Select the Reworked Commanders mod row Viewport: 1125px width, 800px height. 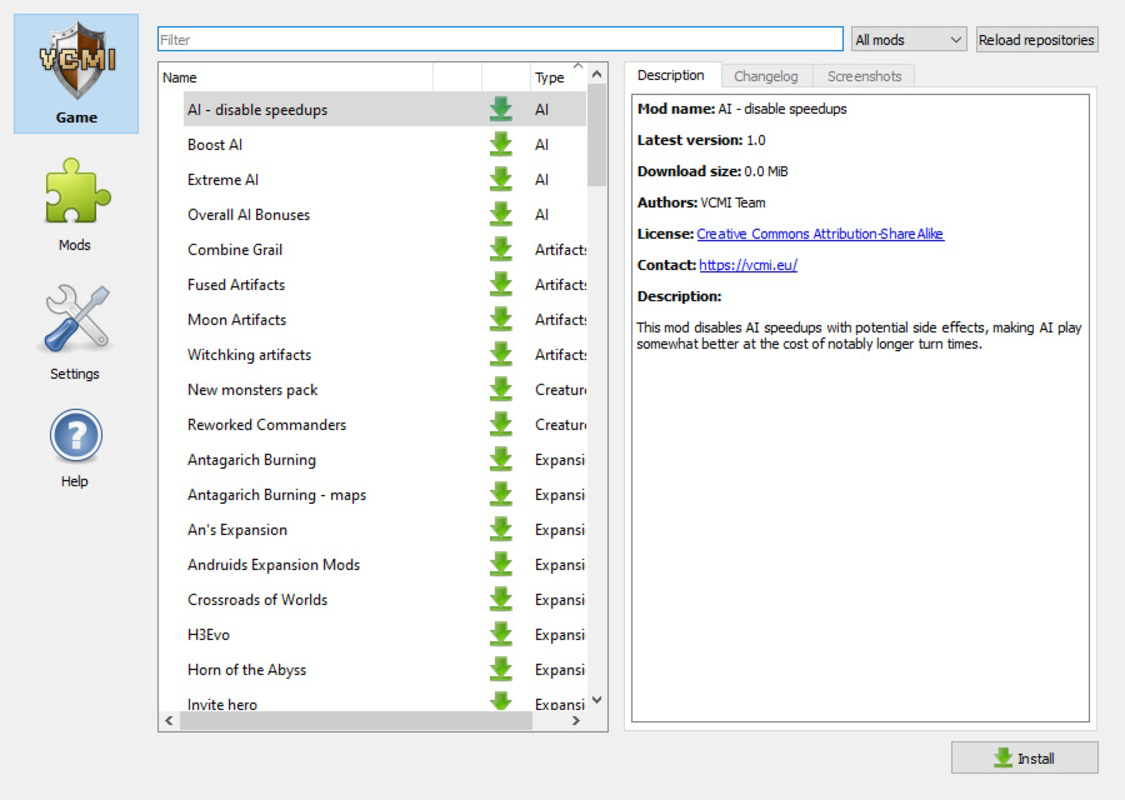[385, 424]
